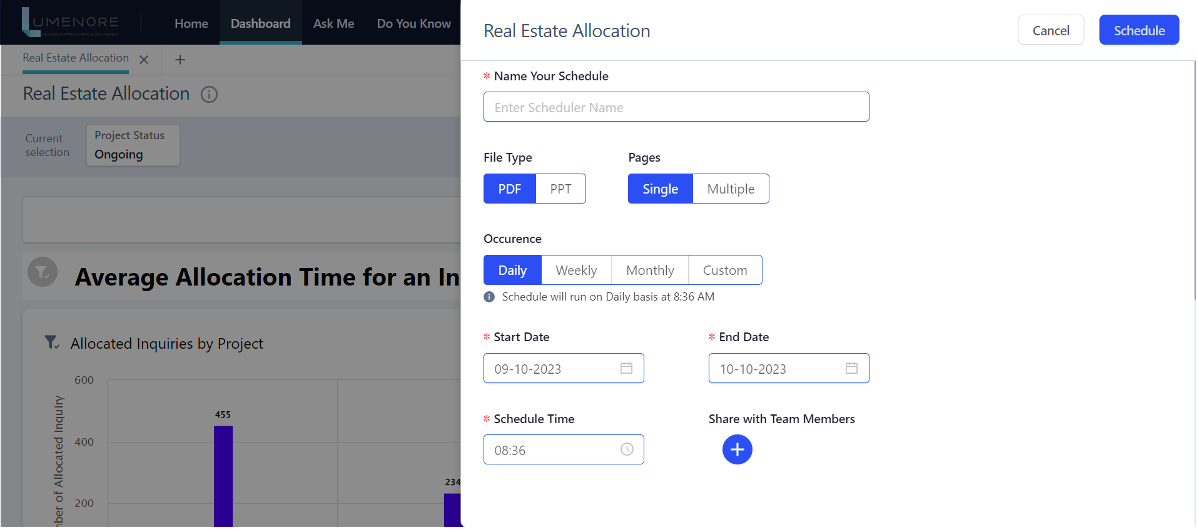Click the filter icon next to Allocated Inquiries by Project
This screenshot has width=1198, height=530.
[51, 343]
